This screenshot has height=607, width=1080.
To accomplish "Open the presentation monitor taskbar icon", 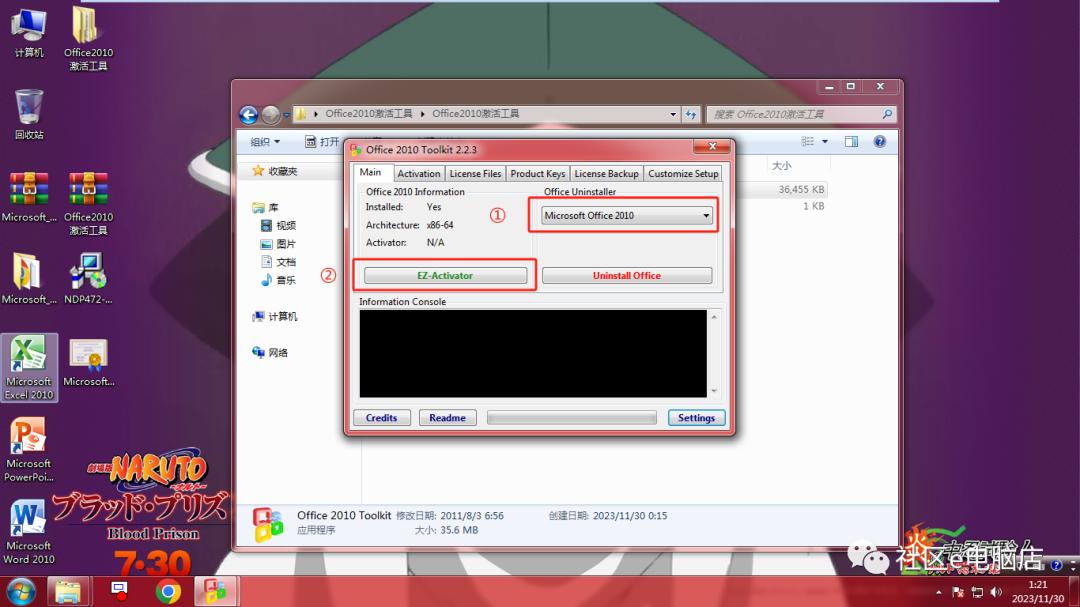I will pos(119,590).
